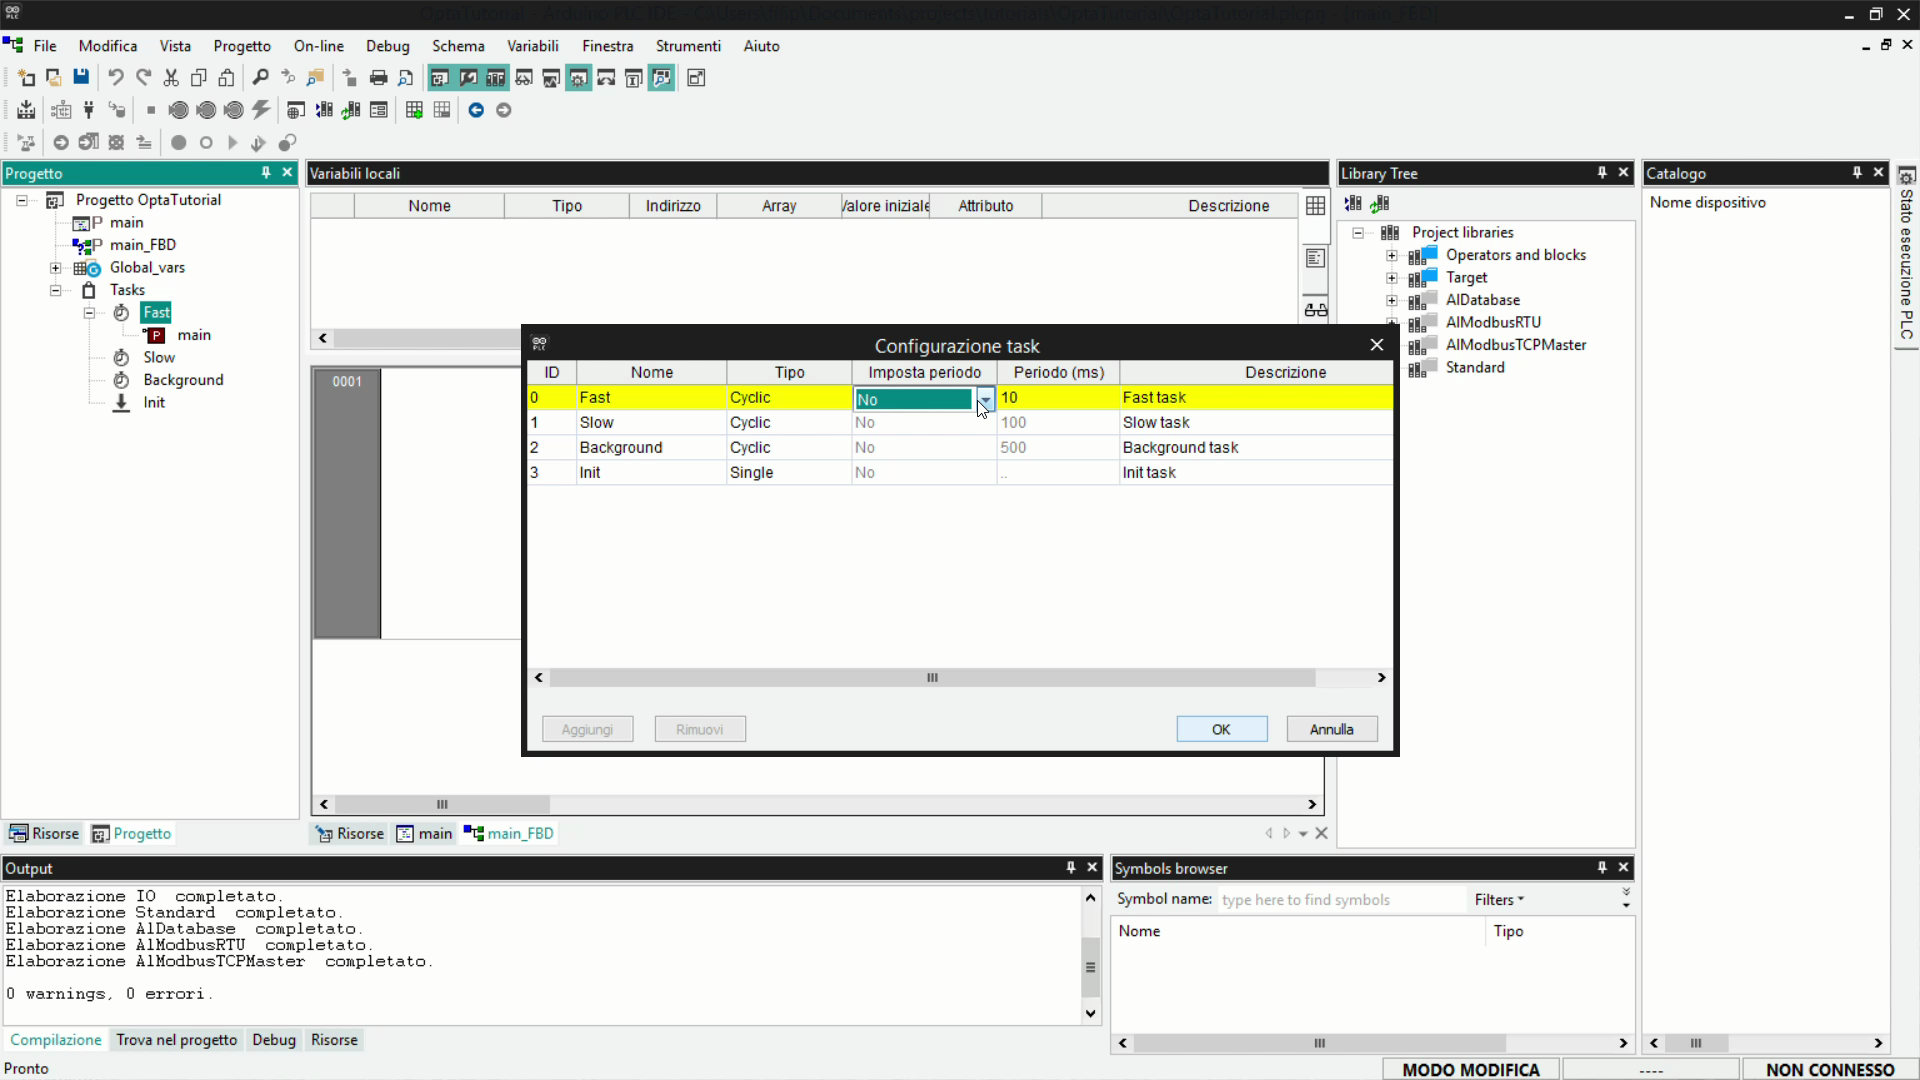Click the Print icon in toolbar
The image size is (1920, 1080).
pyautogui.click(x=378, y=77)
